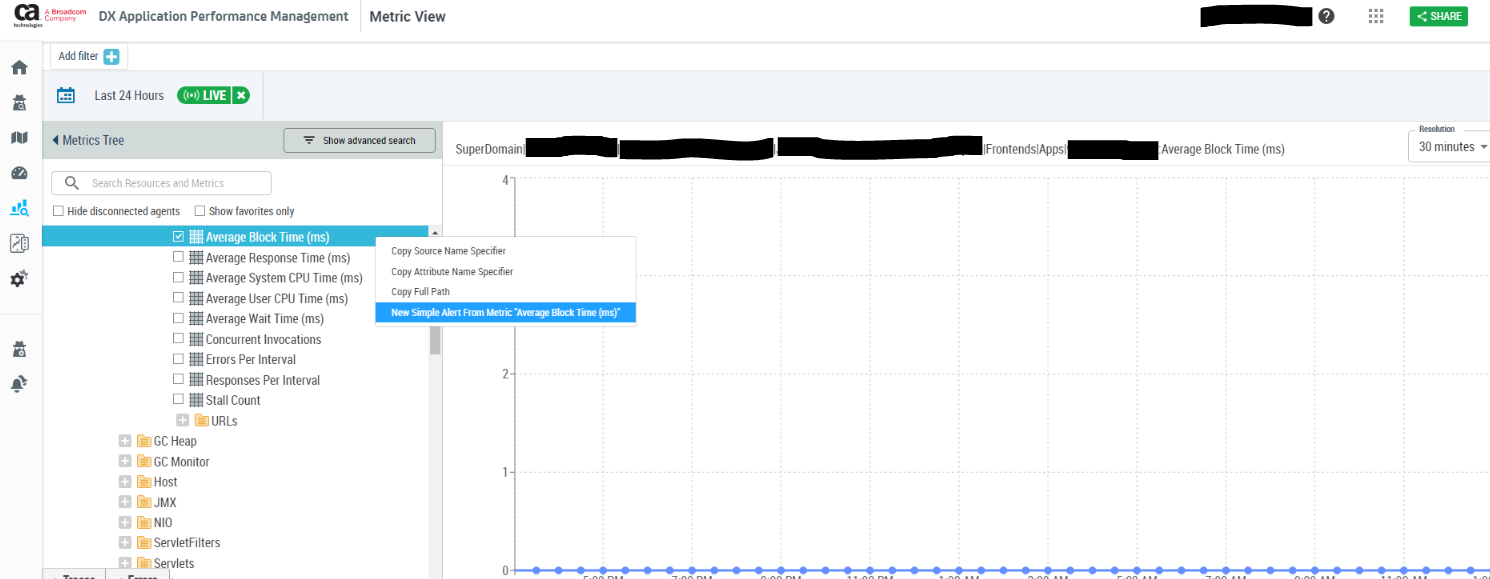Click the plus icon next to Add filter
Screen dimensions: 1490x579
[112, 57]
